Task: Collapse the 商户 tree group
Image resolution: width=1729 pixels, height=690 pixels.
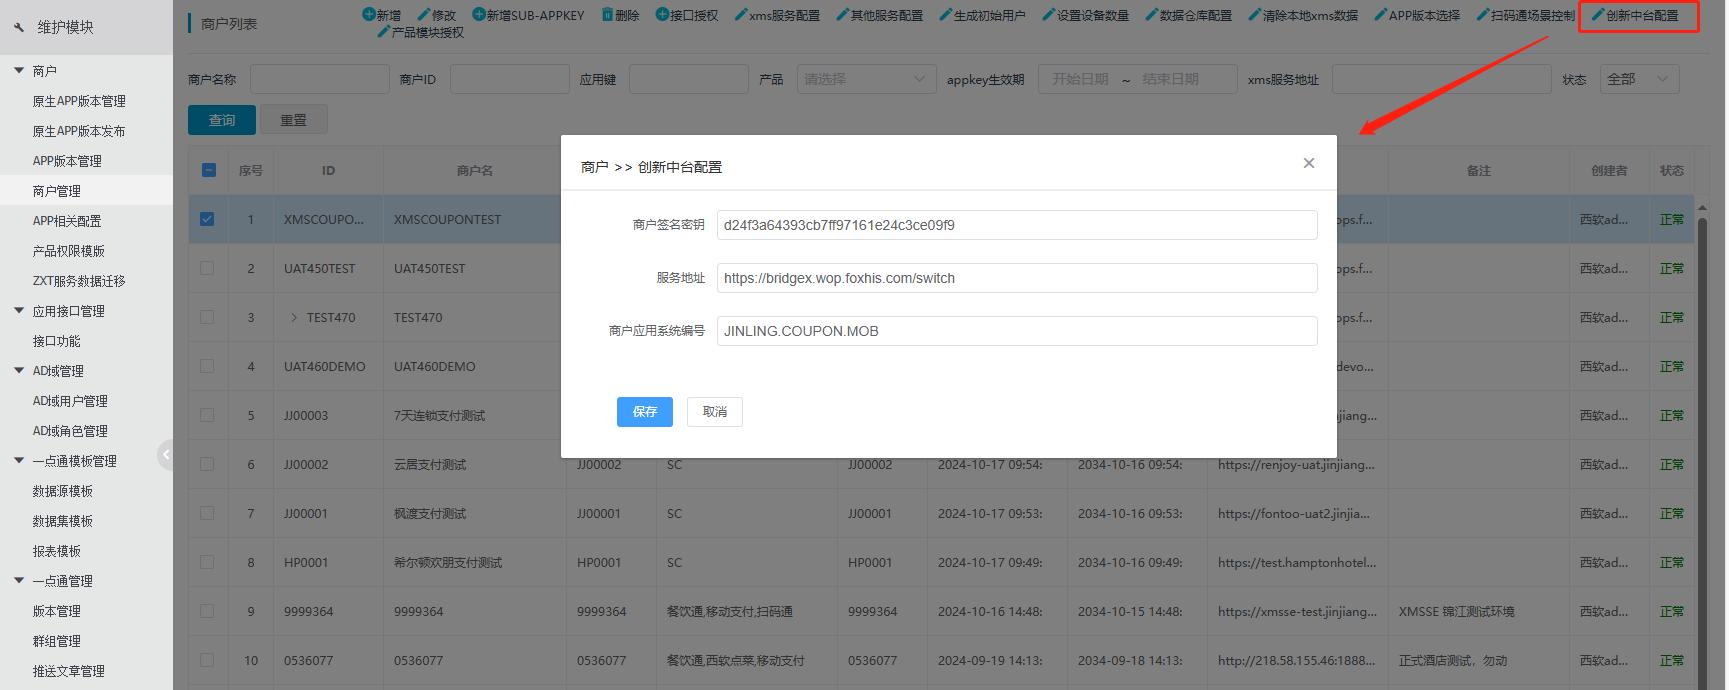Action: (19, 71)
